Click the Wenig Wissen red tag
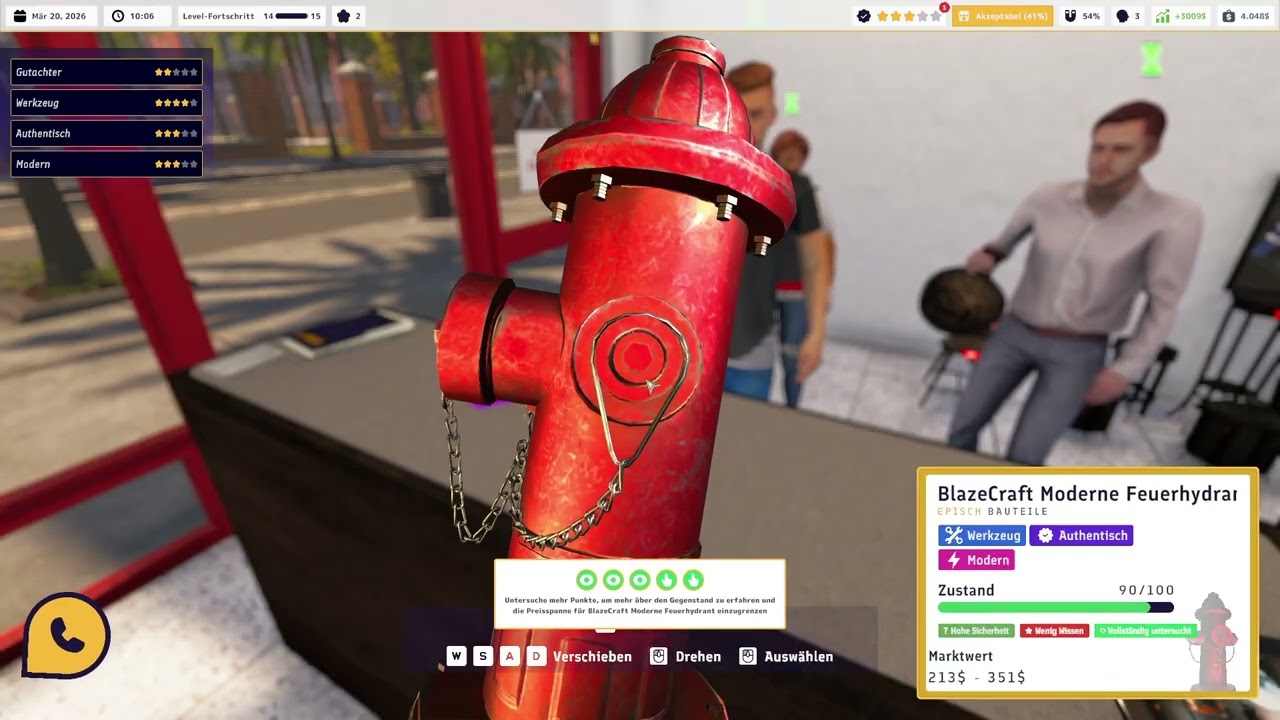The height and width of the screenshot is (720, 1280). point(1054,631)
